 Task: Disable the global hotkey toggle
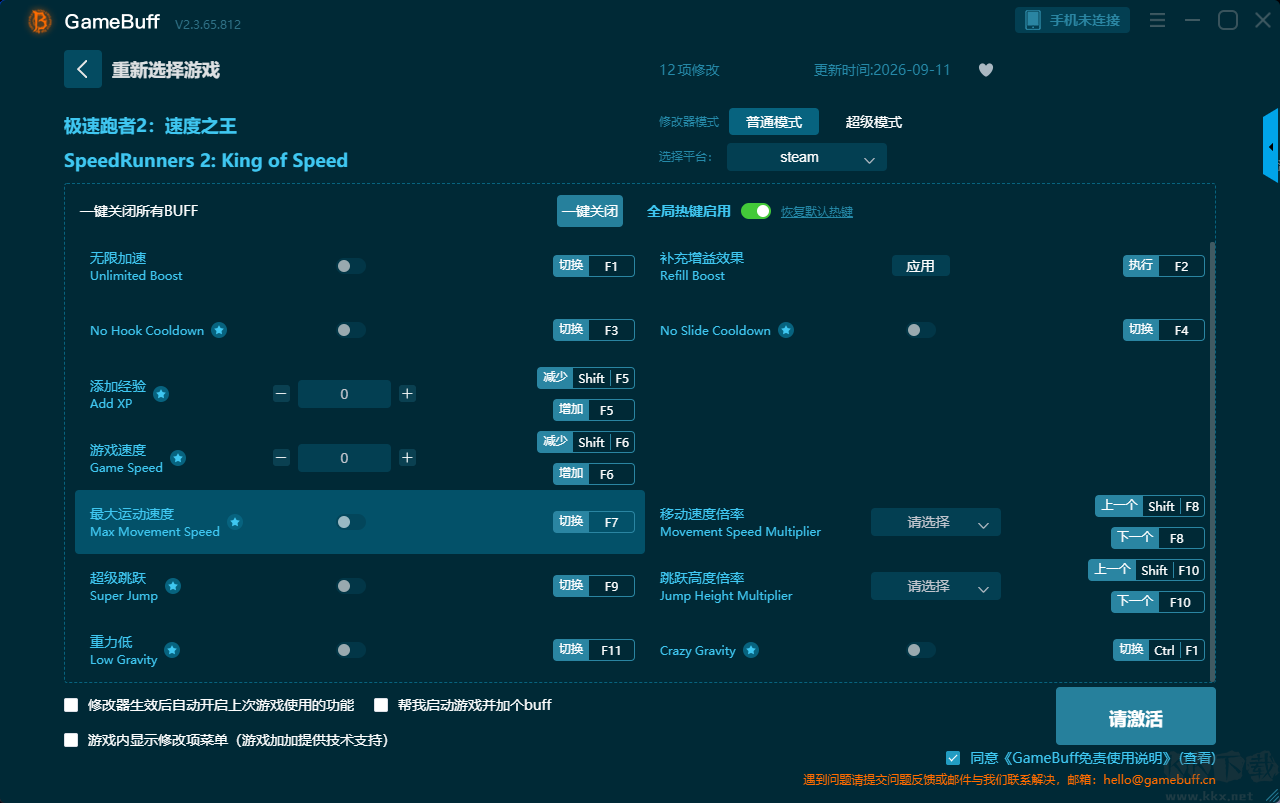(x=756, y=211)
